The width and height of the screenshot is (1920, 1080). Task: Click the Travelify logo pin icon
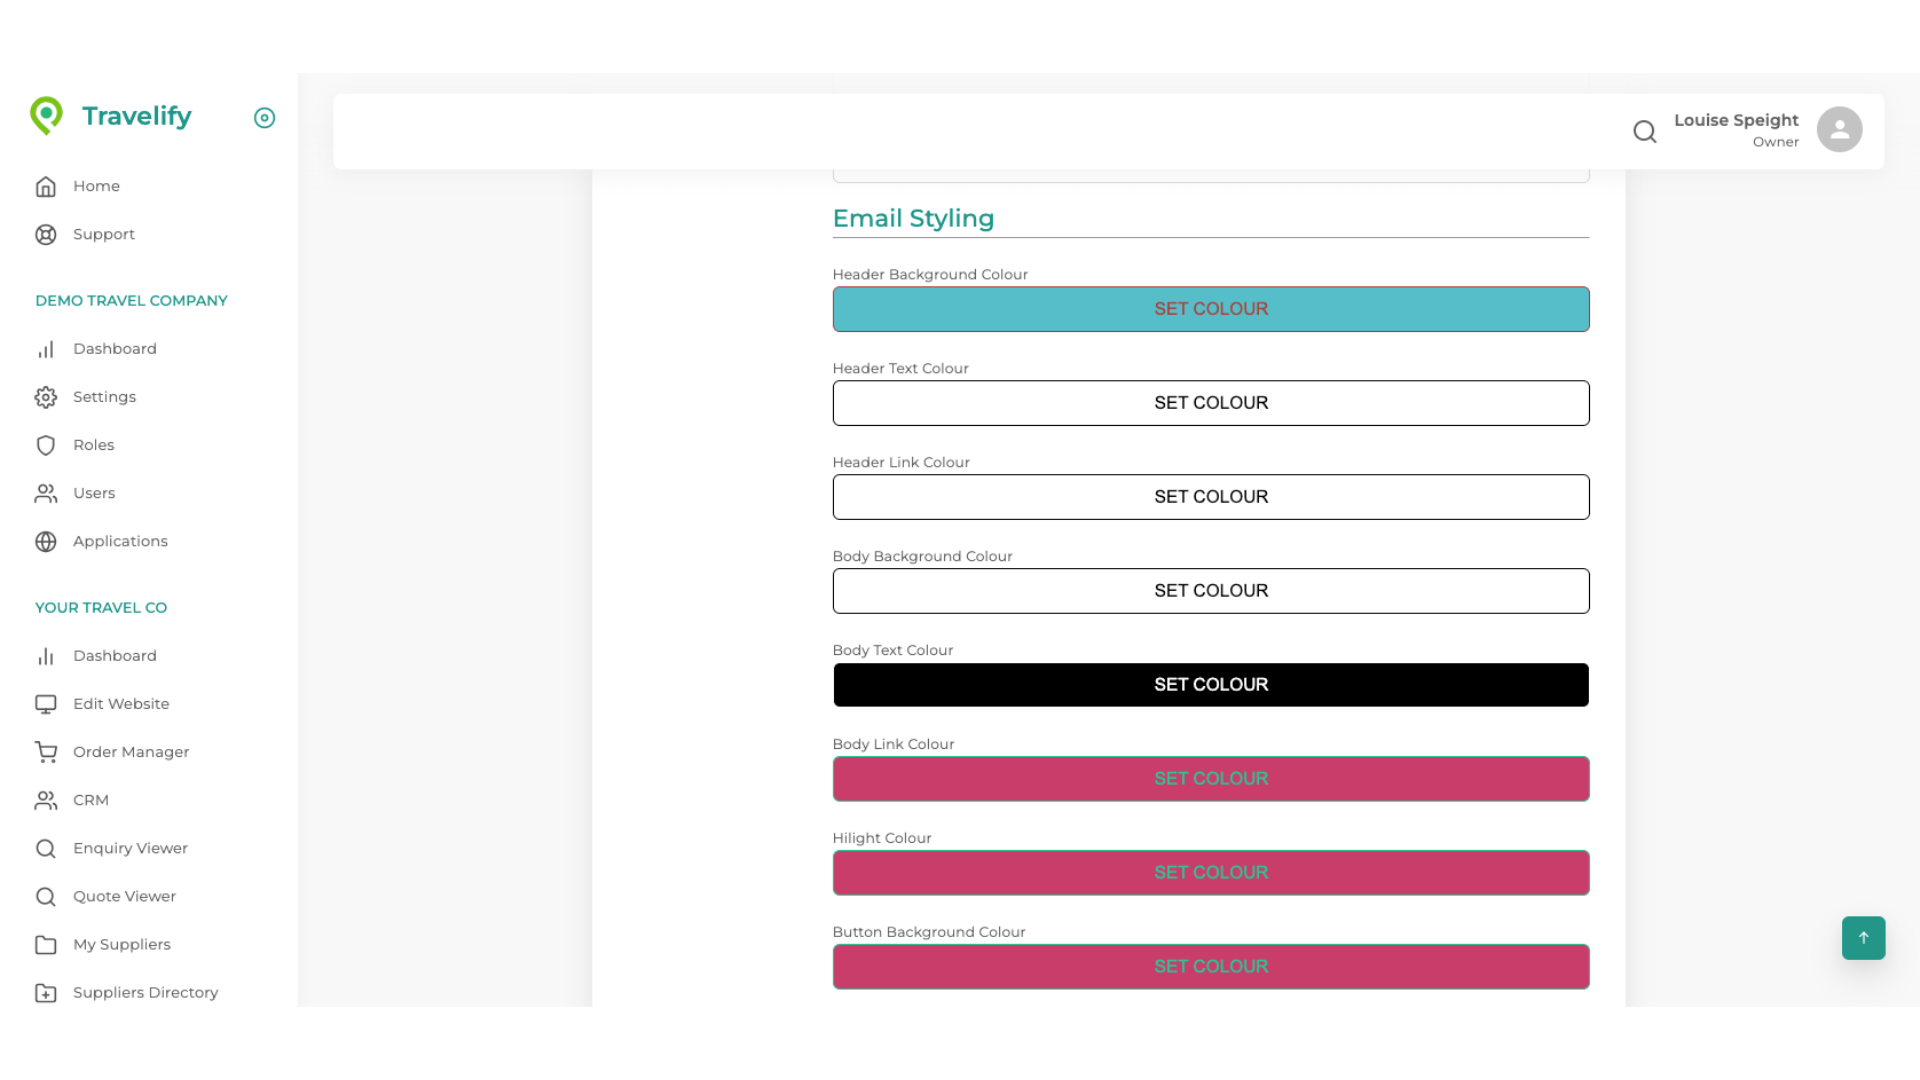pos(46,115)
